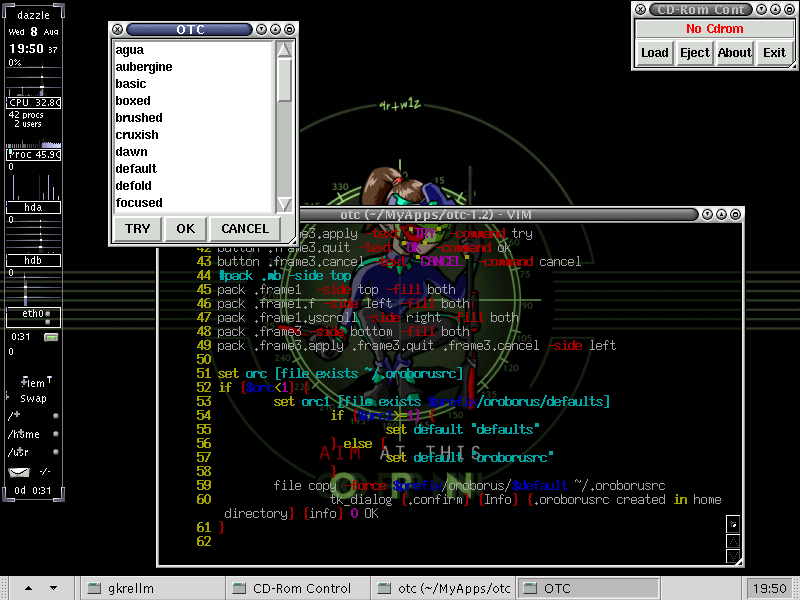Select OTC entry in the taskbar
Viewport: 800px width, 600px height.
(588, 589)
